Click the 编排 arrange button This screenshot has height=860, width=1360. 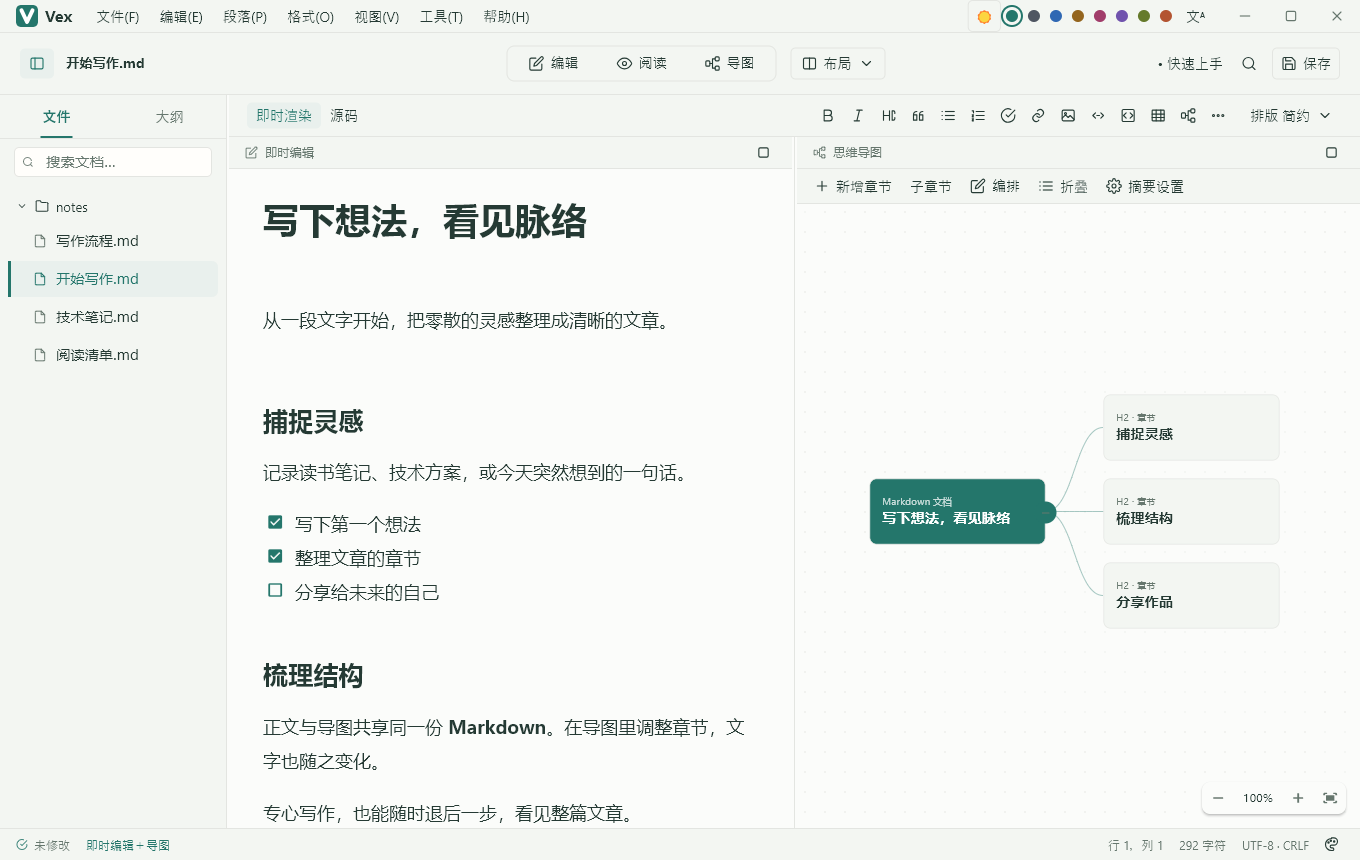[x=995, y=186]
